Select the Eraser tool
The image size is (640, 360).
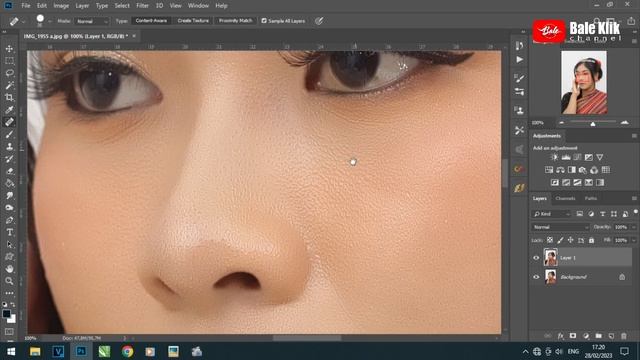tap(9, 171)
